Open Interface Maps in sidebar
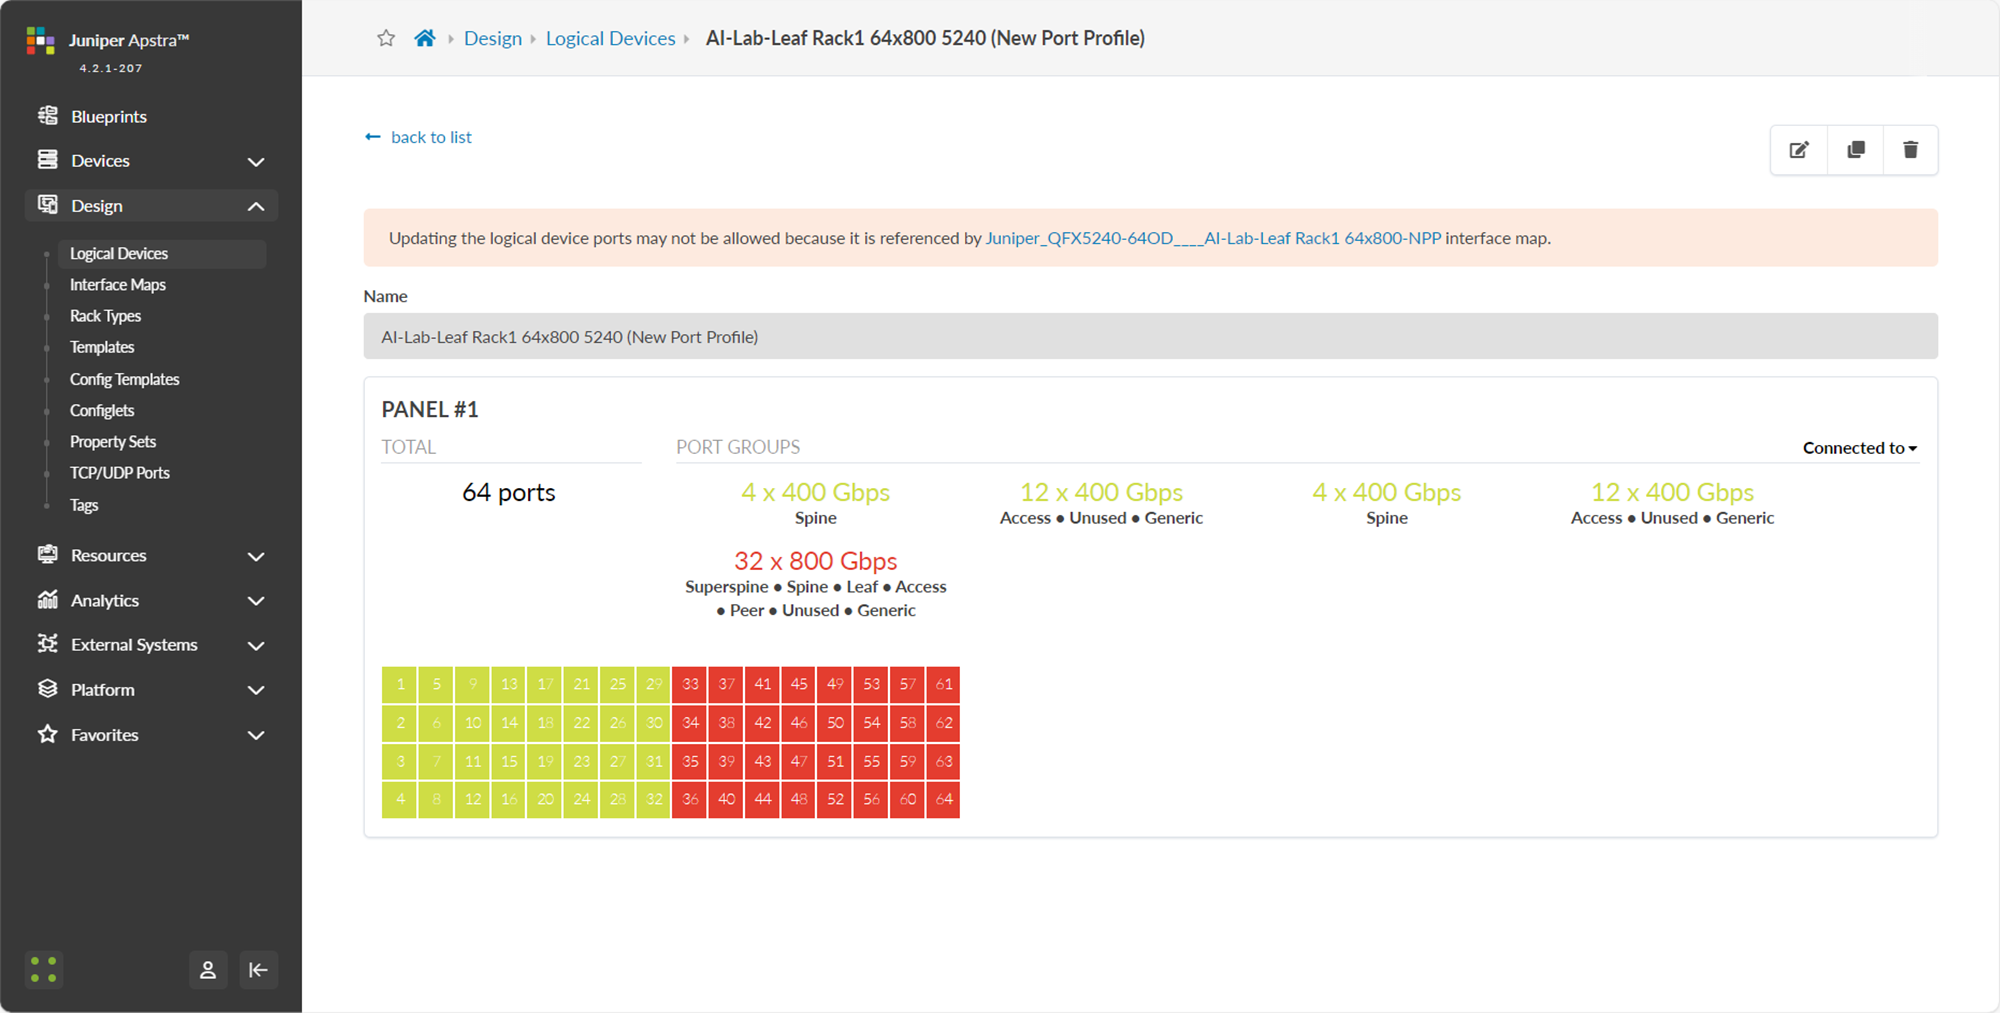2000x1013 pixels. [118, 285]
